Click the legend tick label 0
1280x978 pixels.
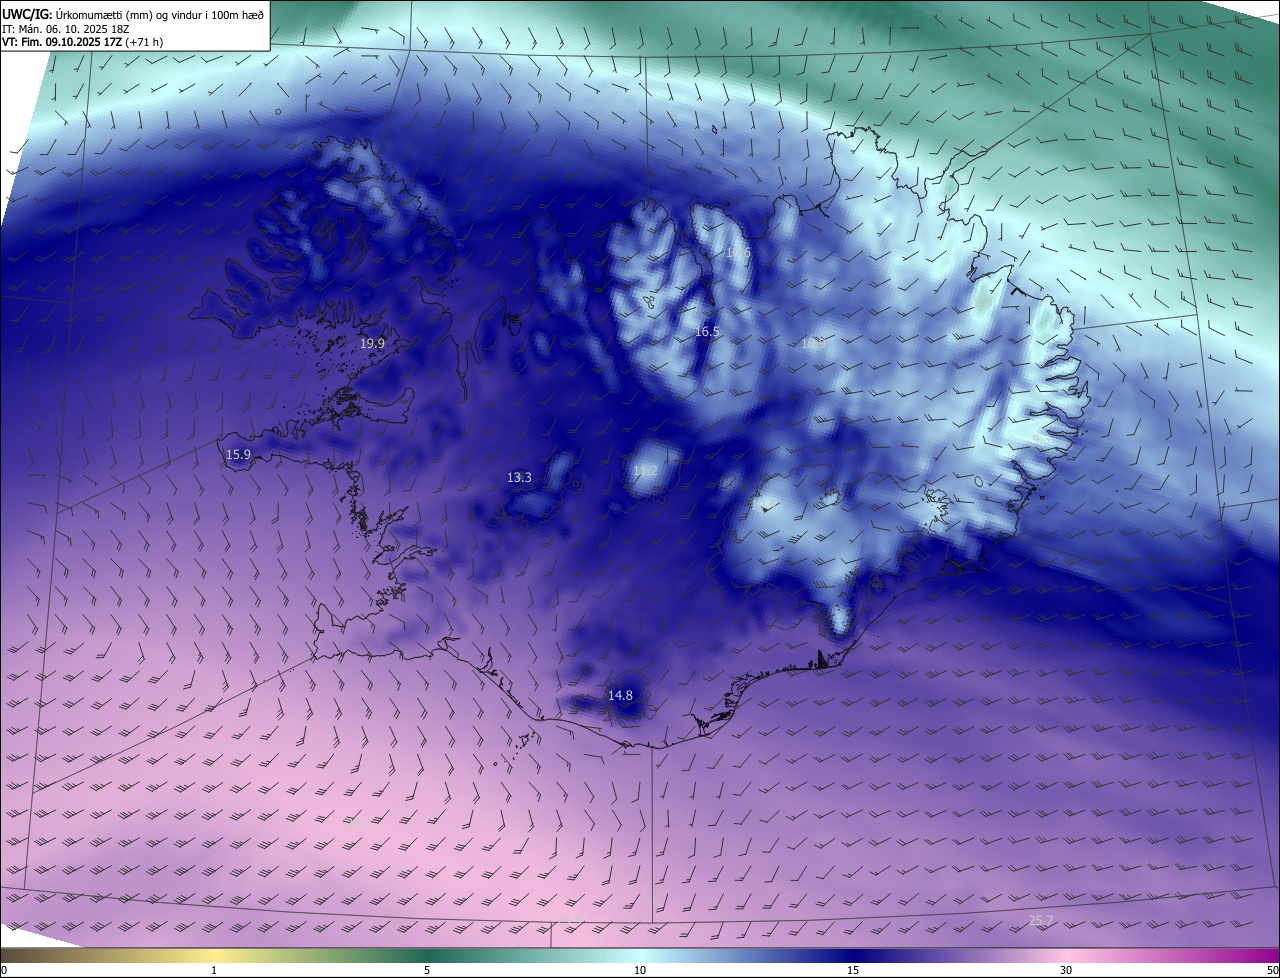point(4,970)
